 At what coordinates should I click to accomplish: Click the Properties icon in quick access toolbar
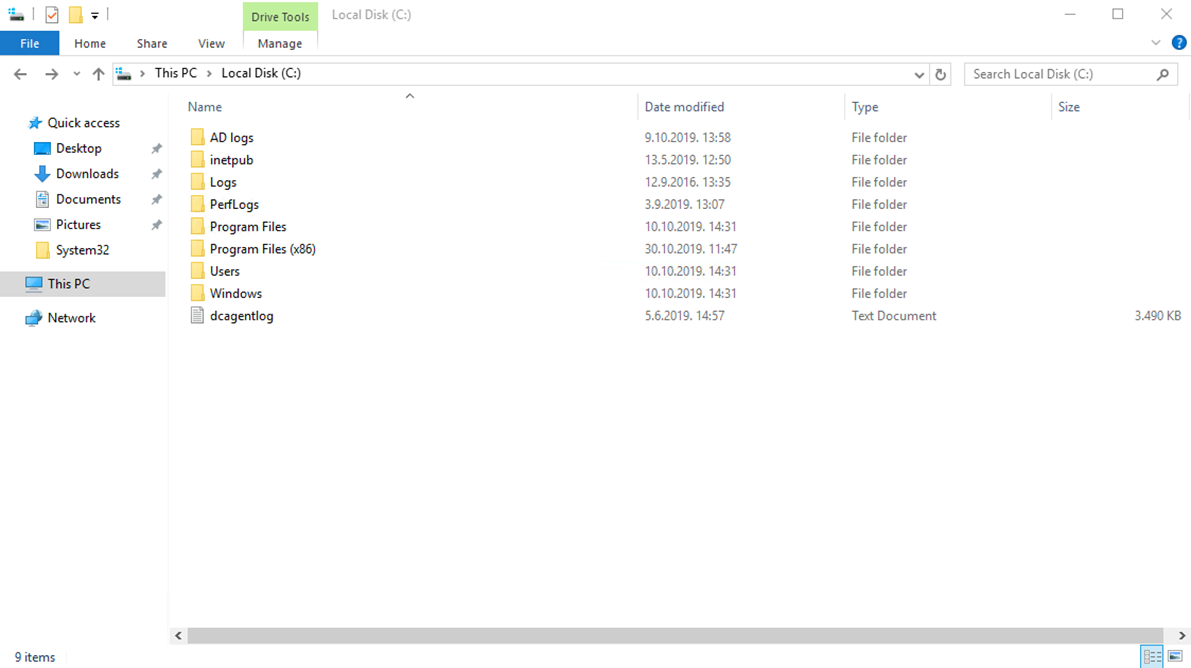coord(52,15)
